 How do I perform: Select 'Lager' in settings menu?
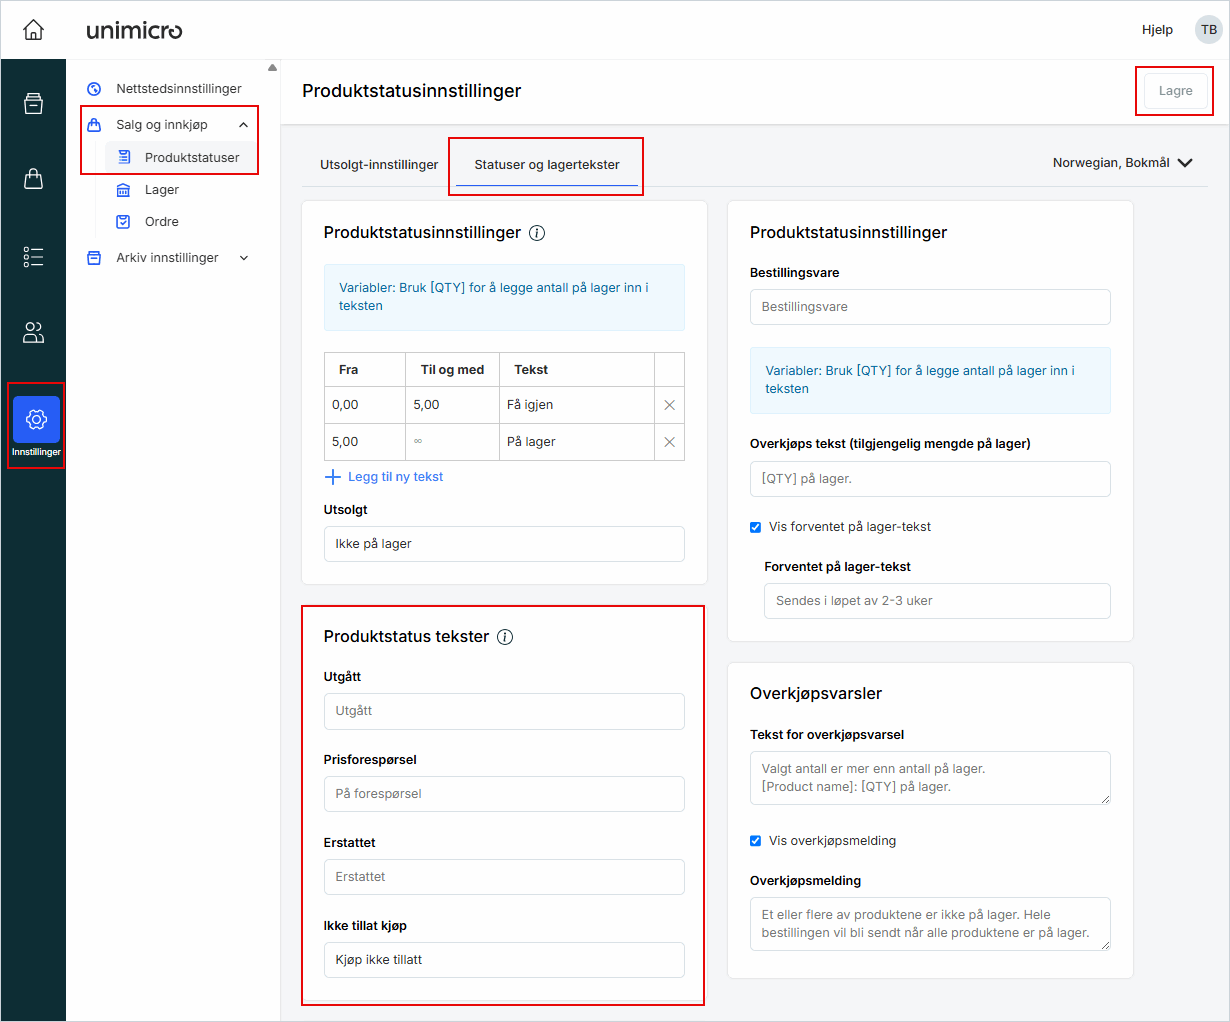click(x=161, y=190)
